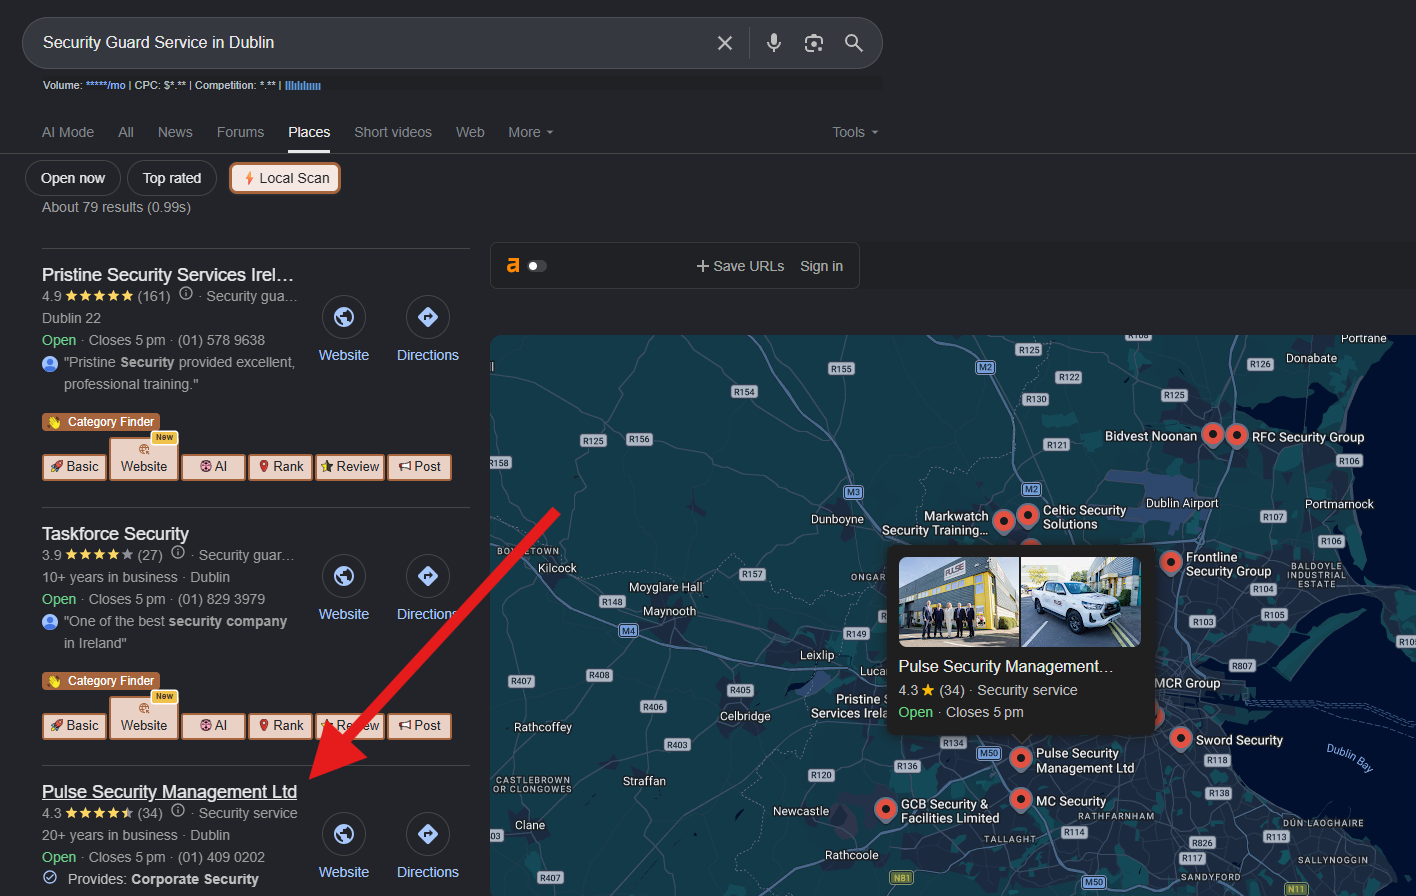This screenshot has width=1416, height=896.
Task: Switch to the Forums tab
Action: point(241,132)
